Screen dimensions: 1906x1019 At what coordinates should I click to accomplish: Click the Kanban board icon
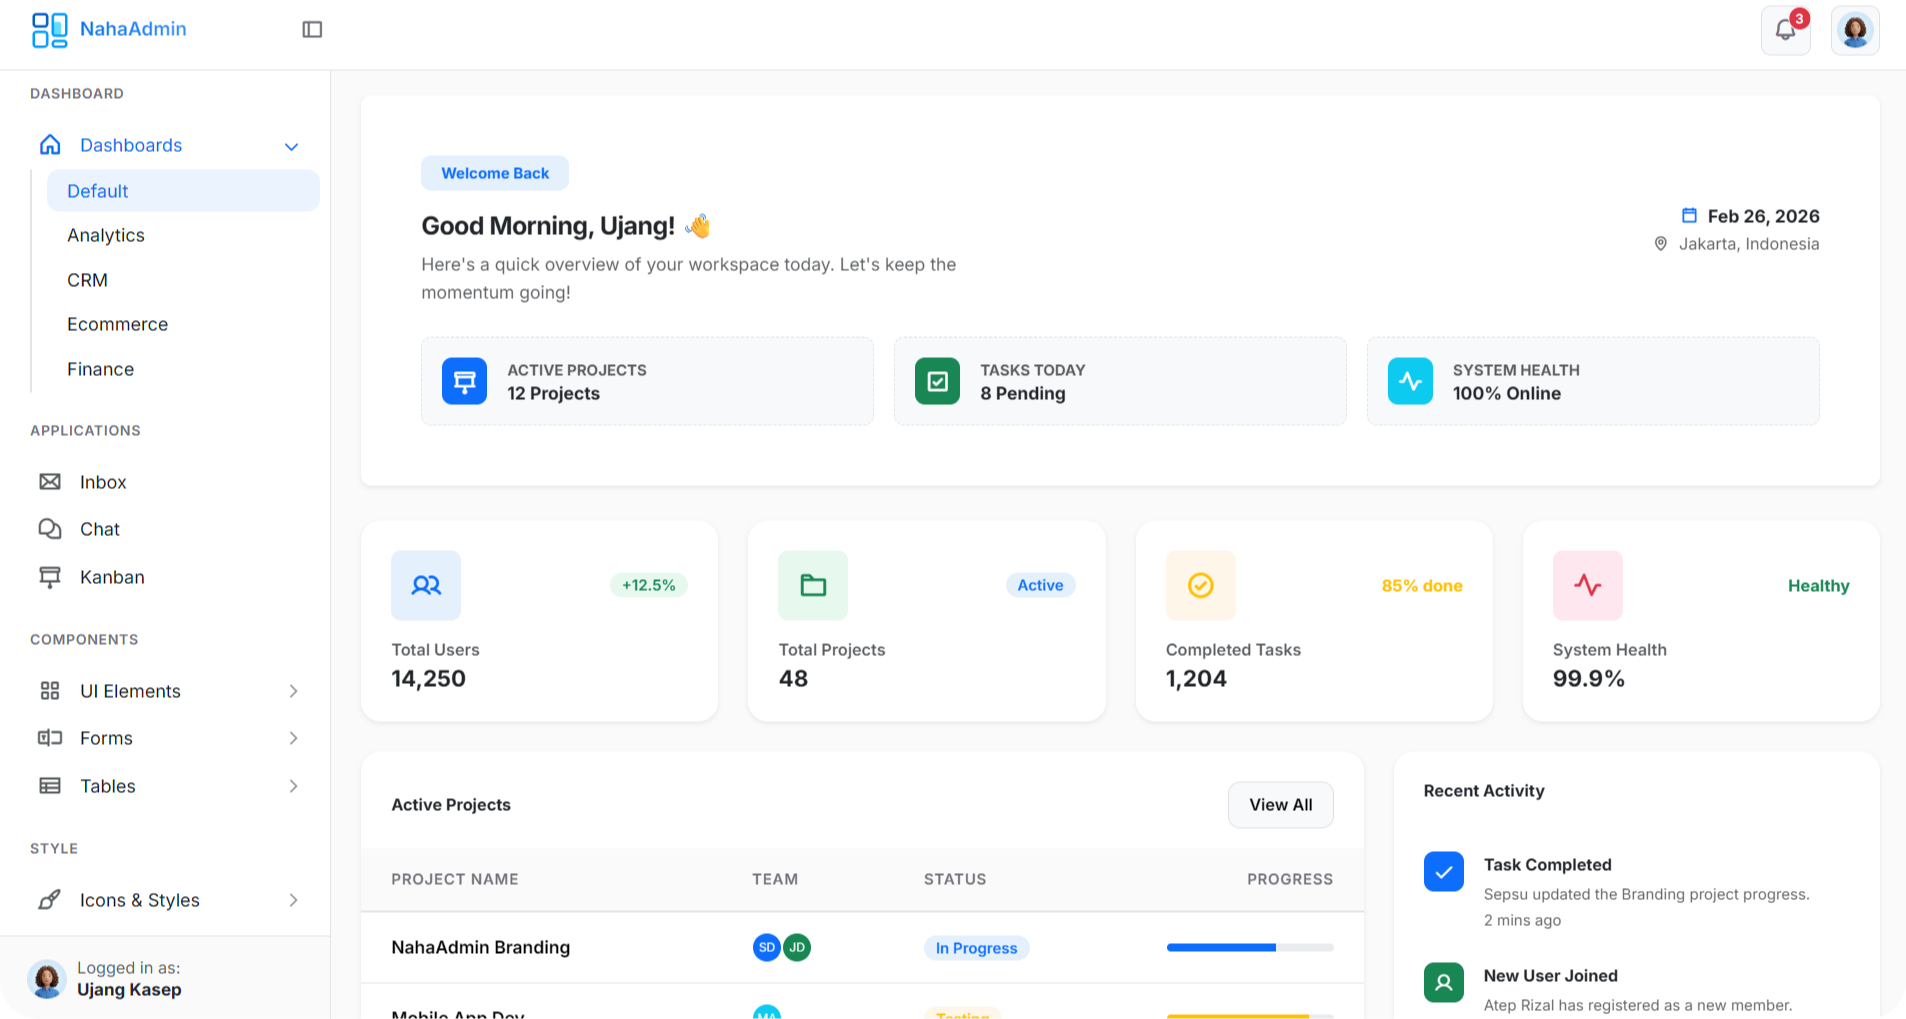tap(50, 577)
